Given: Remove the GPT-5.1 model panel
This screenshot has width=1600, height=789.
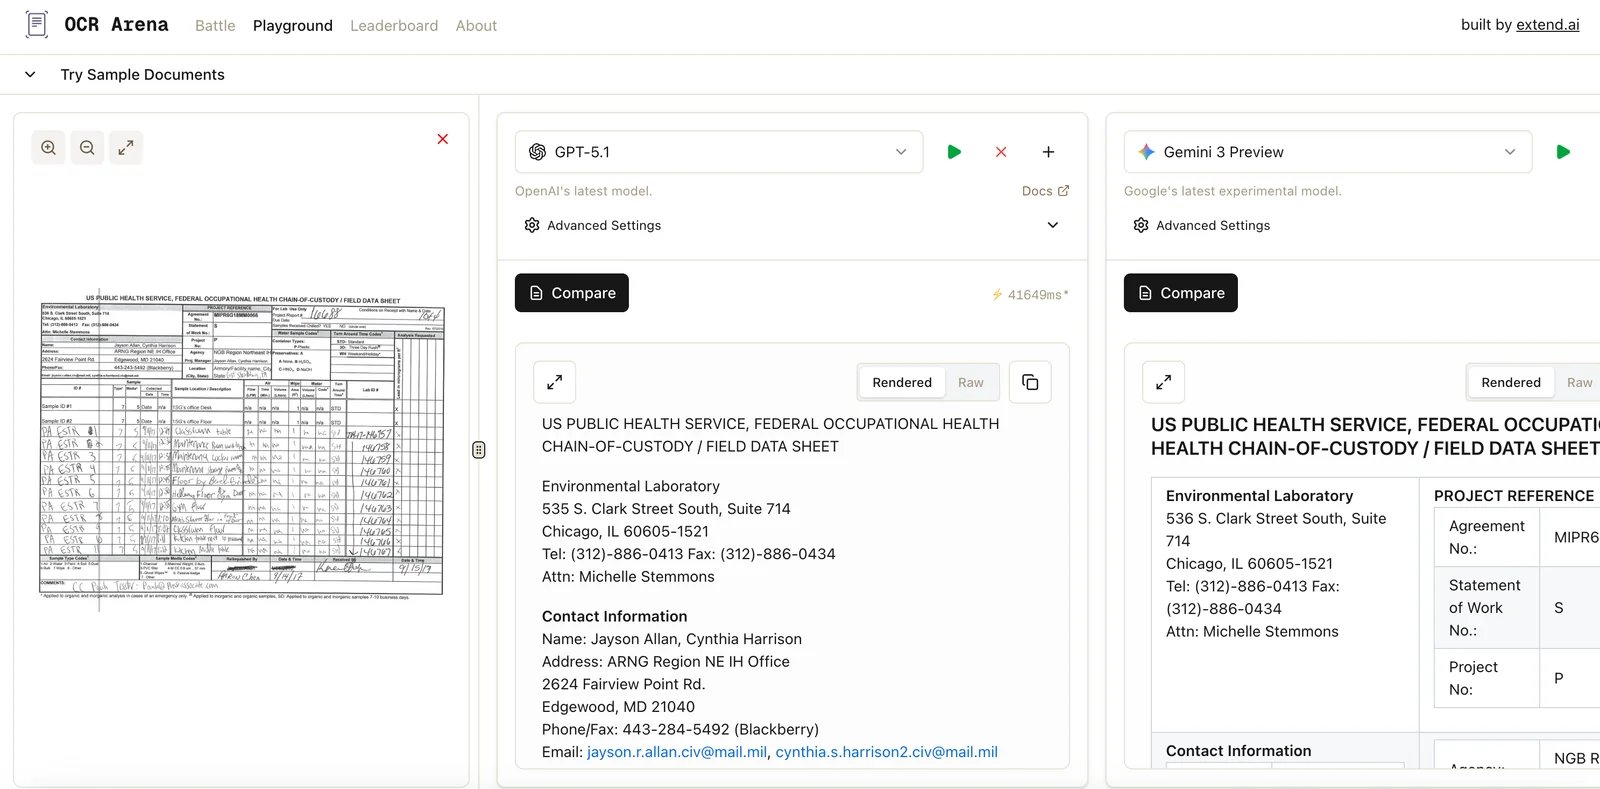Looking at the screenshot, I should point(1001,152).
